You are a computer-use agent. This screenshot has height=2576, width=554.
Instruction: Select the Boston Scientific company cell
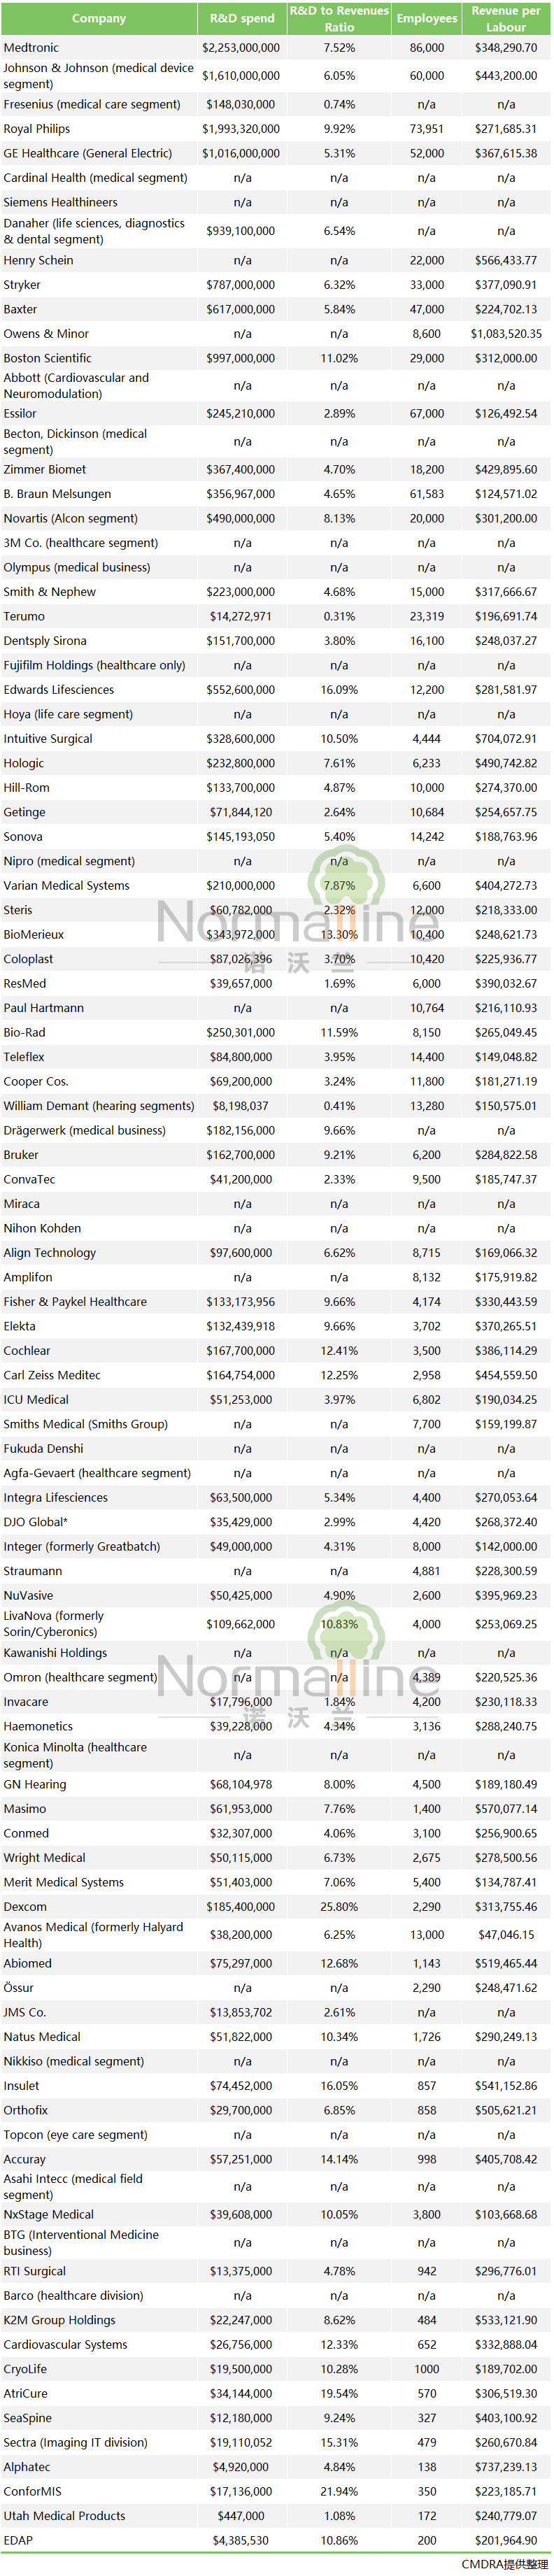click(48, 358)
